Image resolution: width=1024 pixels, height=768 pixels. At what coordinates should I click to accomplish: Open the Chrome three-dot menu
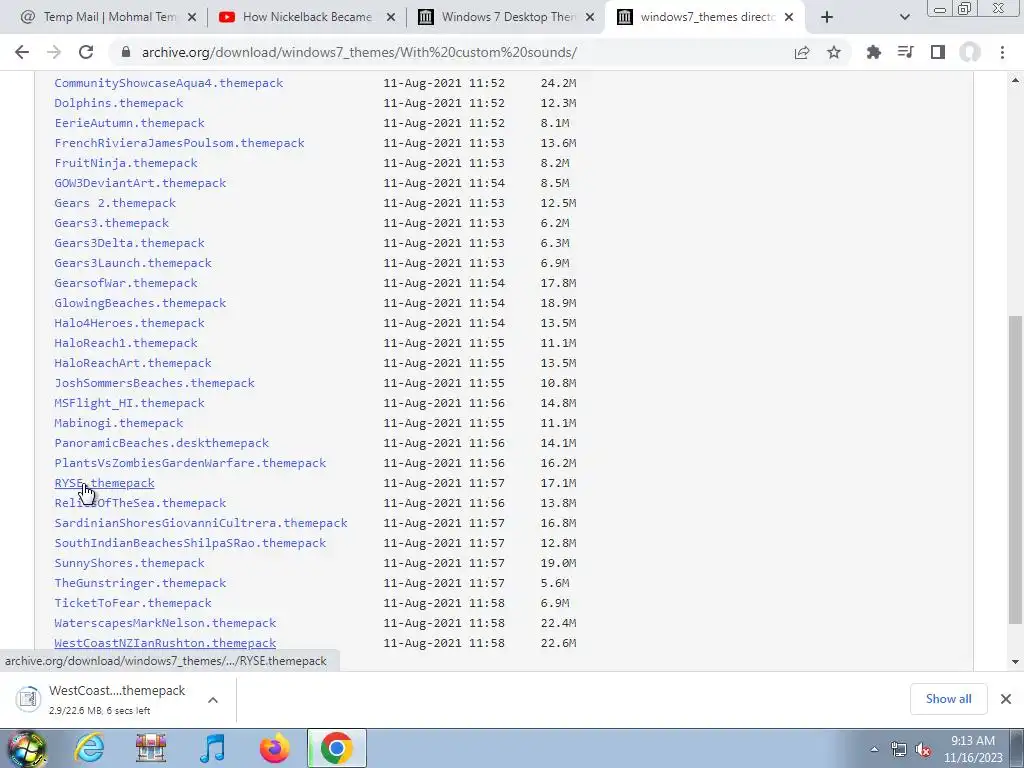pyautogui.click(x=1002, y=52)
